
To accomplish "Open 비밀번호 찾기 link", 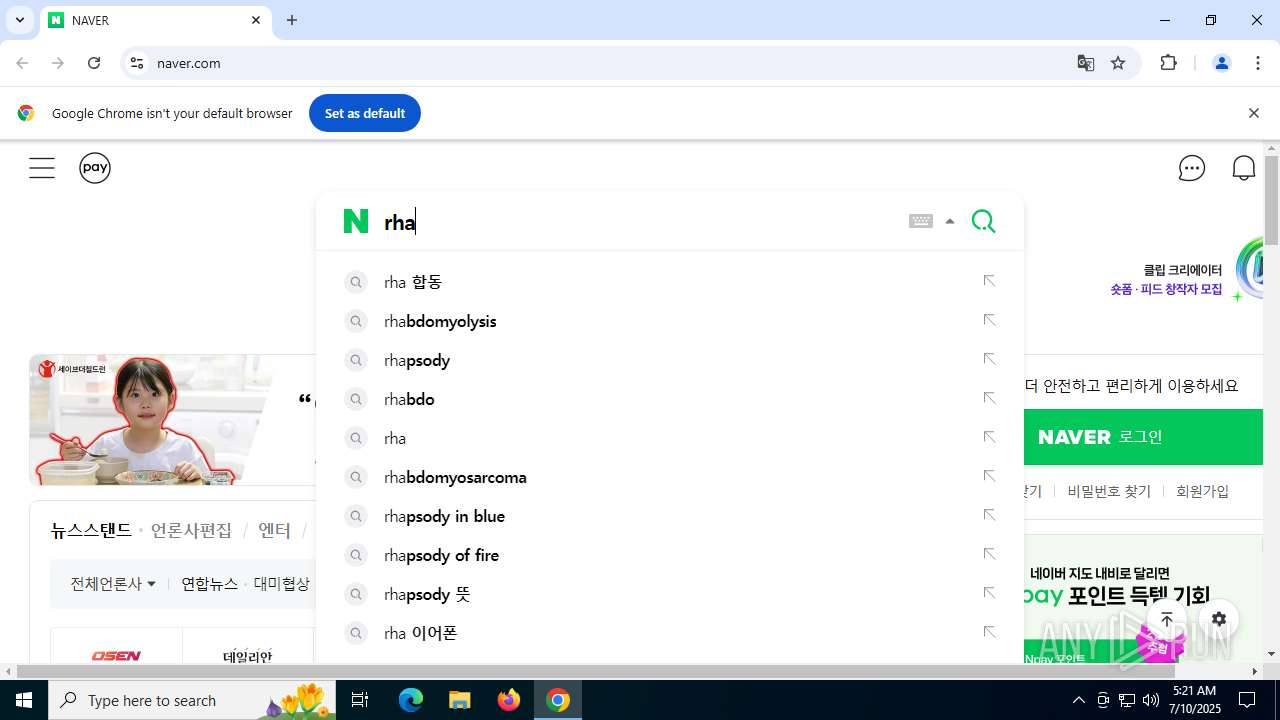I will tap(1109, 491).
